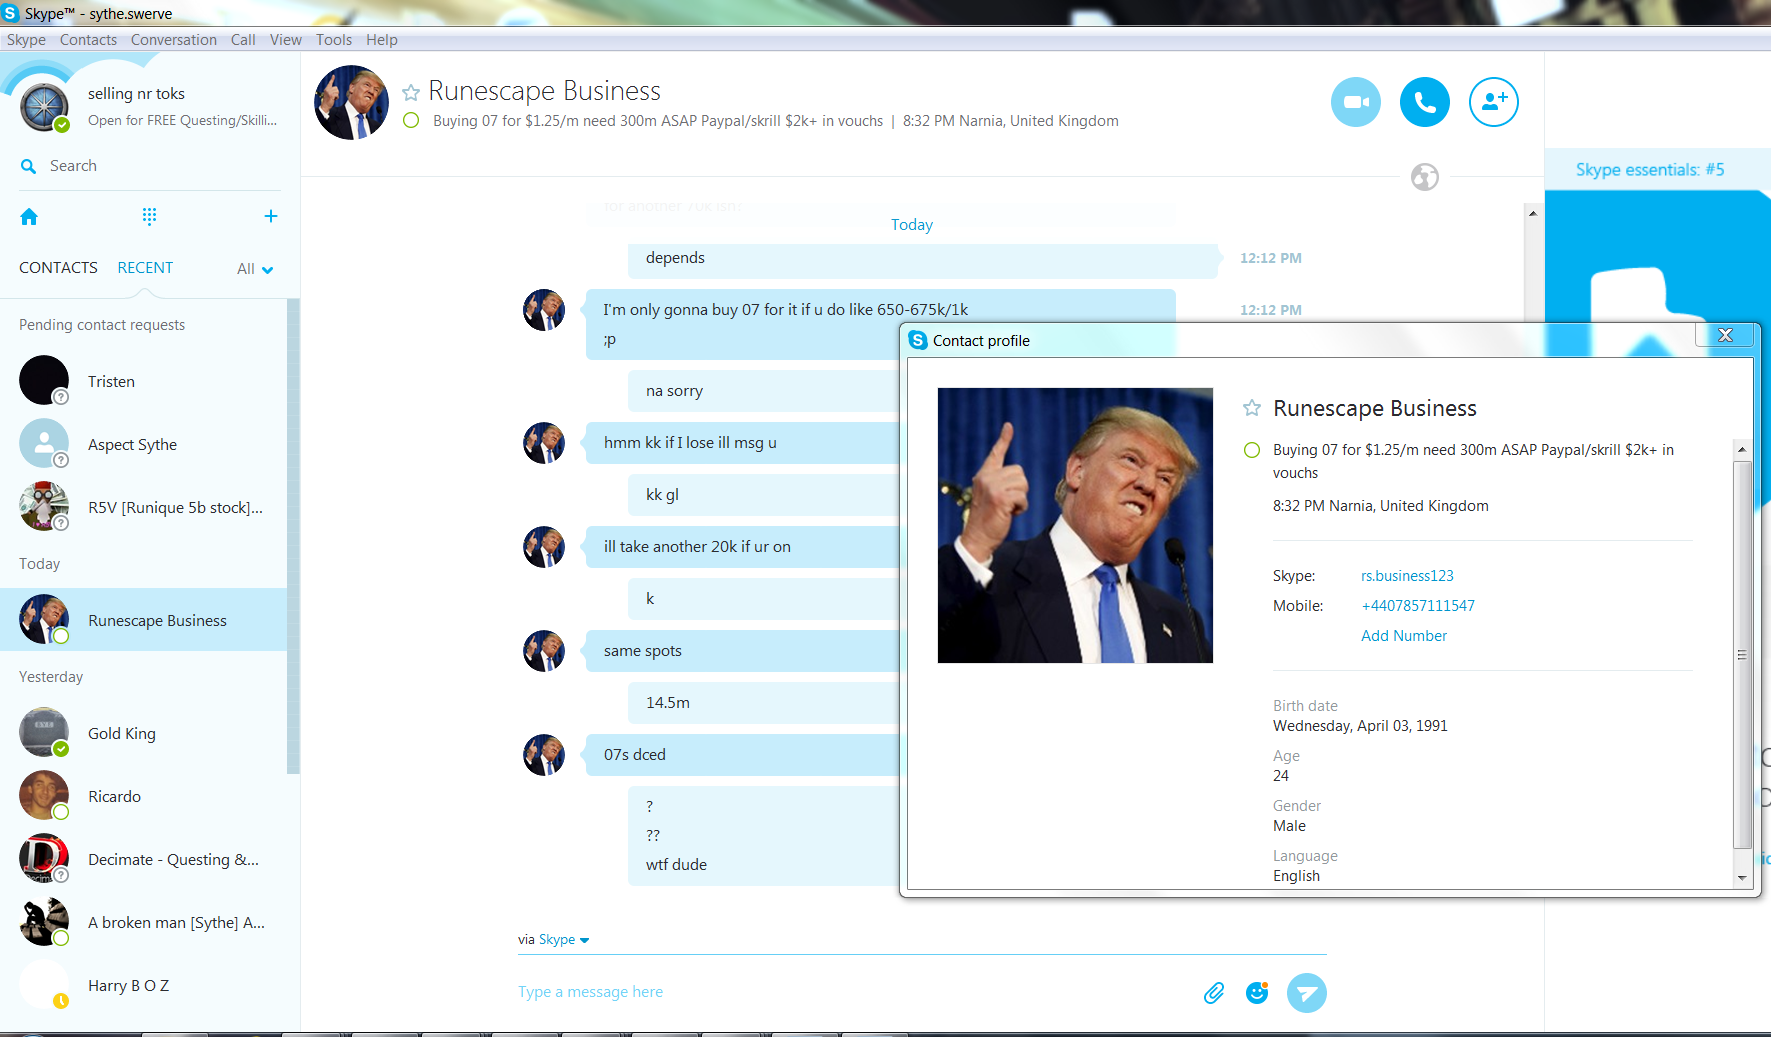Click Skype essentials: #5 banner title

click(x=1650, y=170)
